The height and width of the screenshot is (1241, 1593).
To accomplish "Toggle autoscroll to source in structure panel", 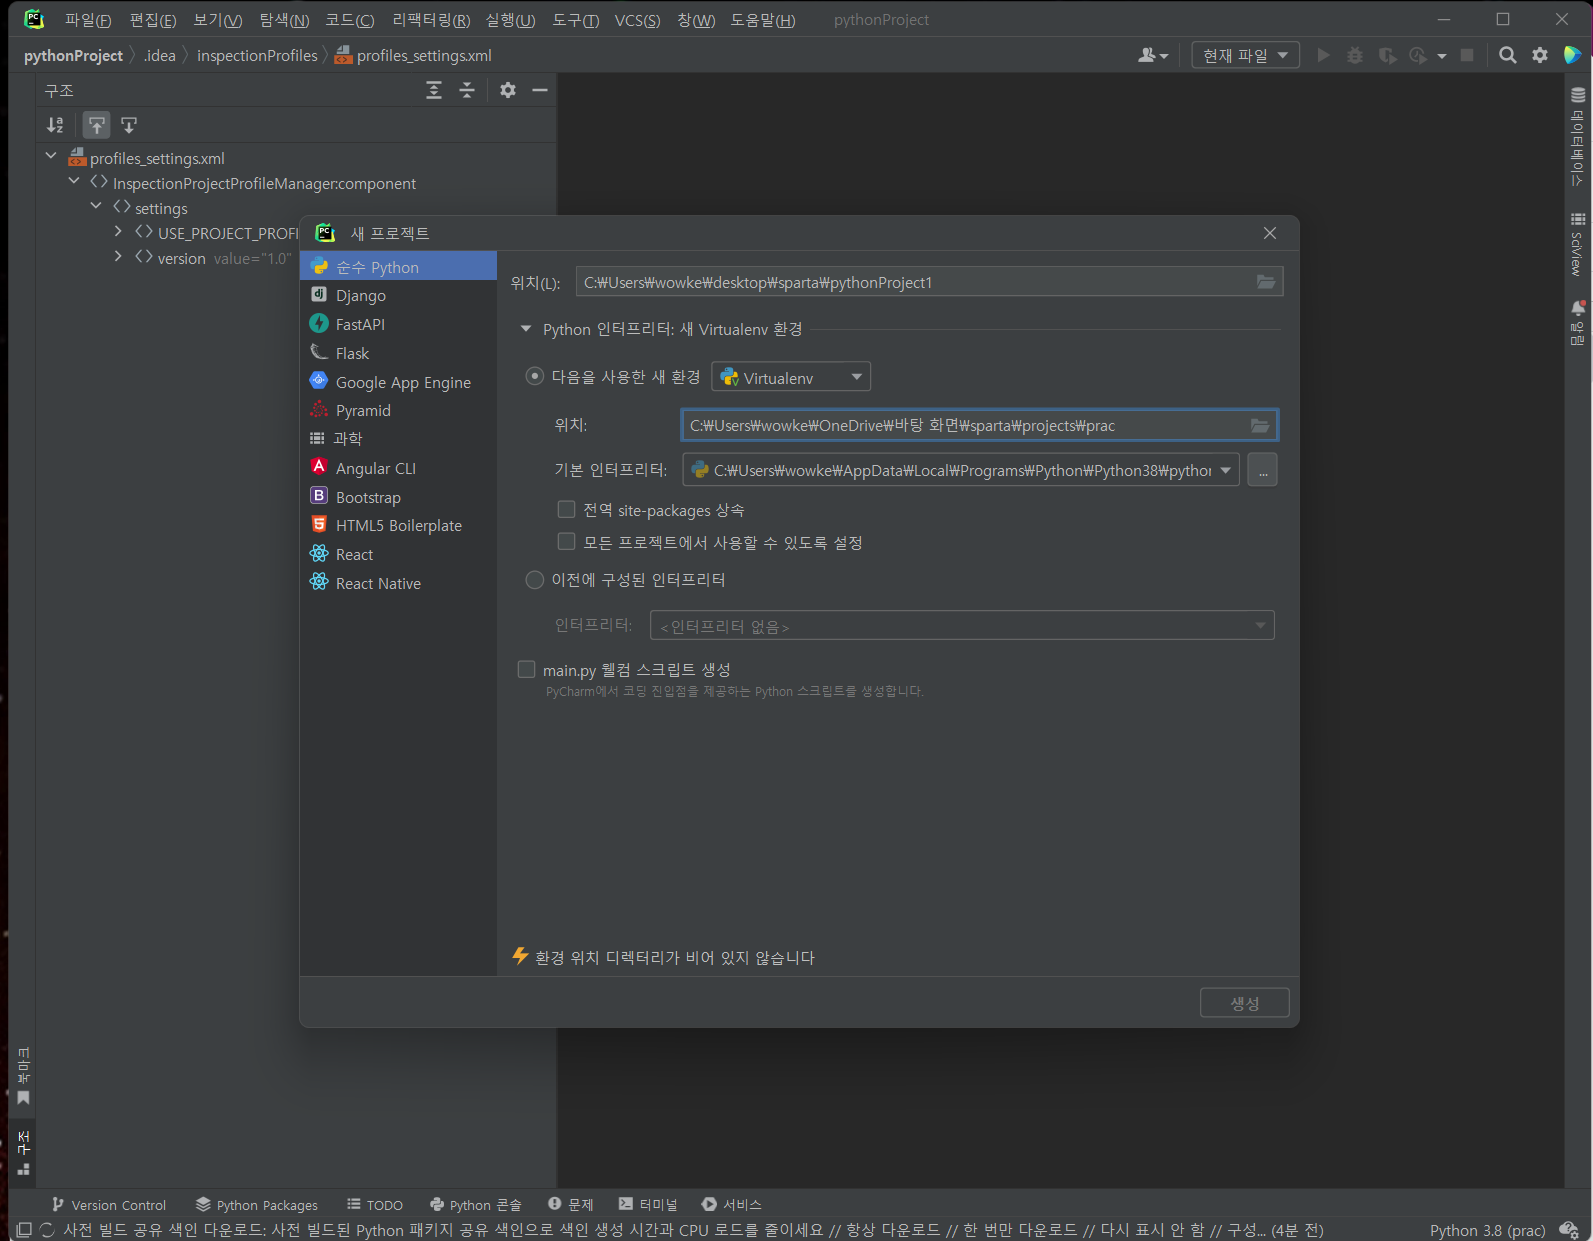I will pos(96,125).
